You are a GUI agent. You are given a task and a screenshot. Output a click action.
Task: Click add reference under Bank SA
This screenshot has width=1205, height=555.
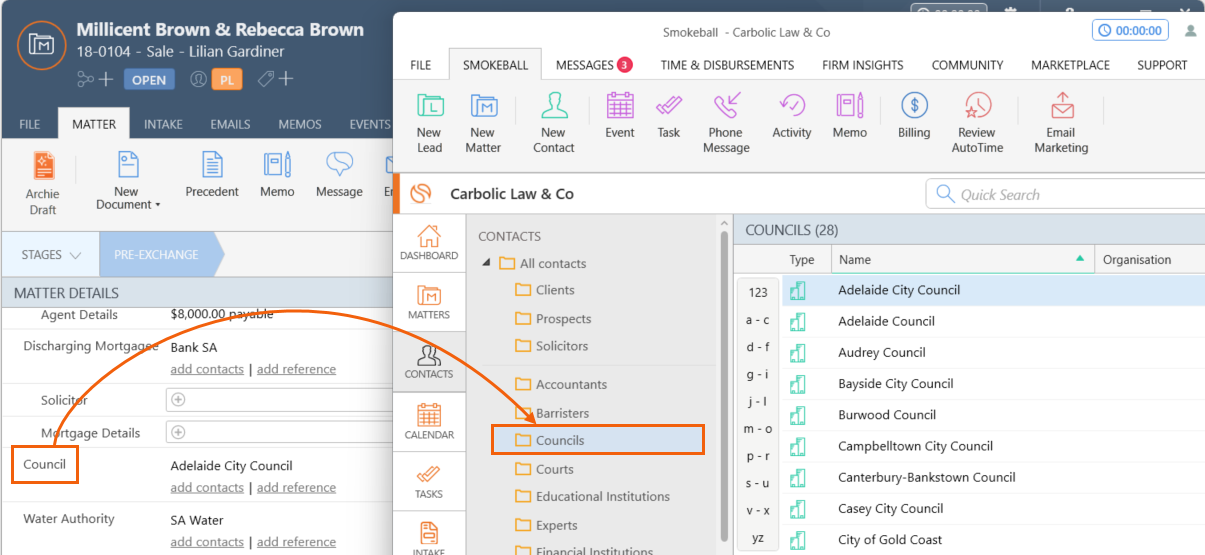pos(296,369)
